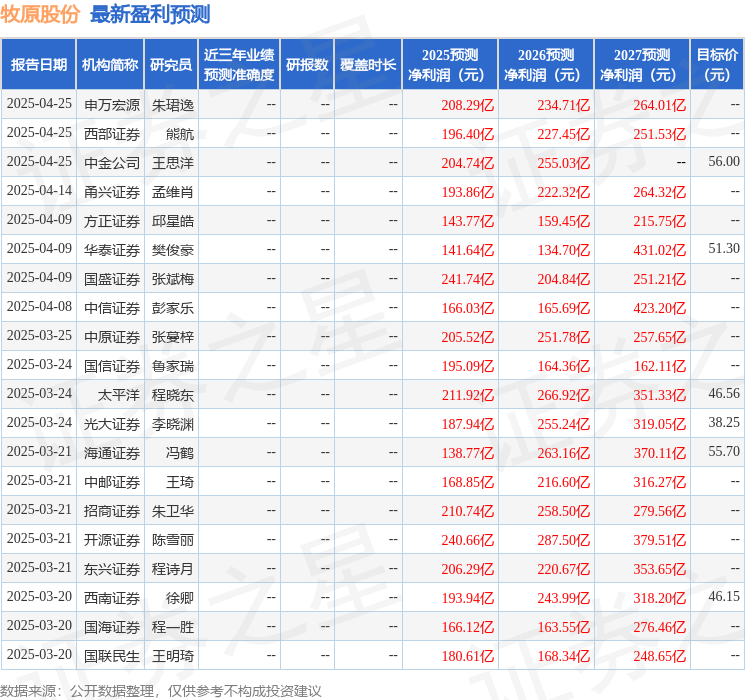Click the 2027预测净利润 header
This screenshot has width=745, height=700.
(x=642, y=65)
